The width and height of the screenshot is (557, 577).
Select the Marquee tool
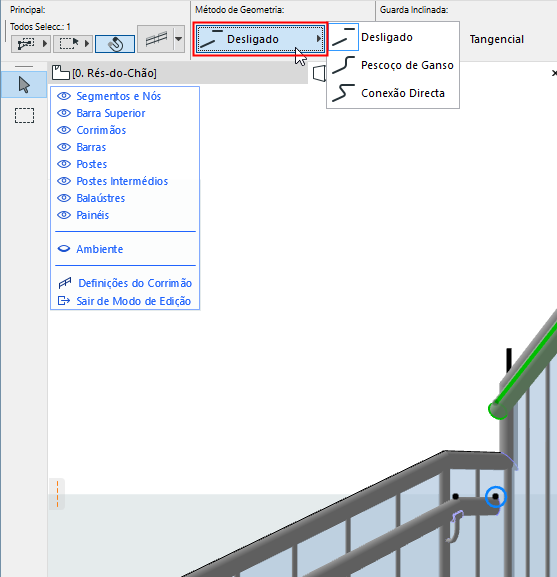point(24,116)
